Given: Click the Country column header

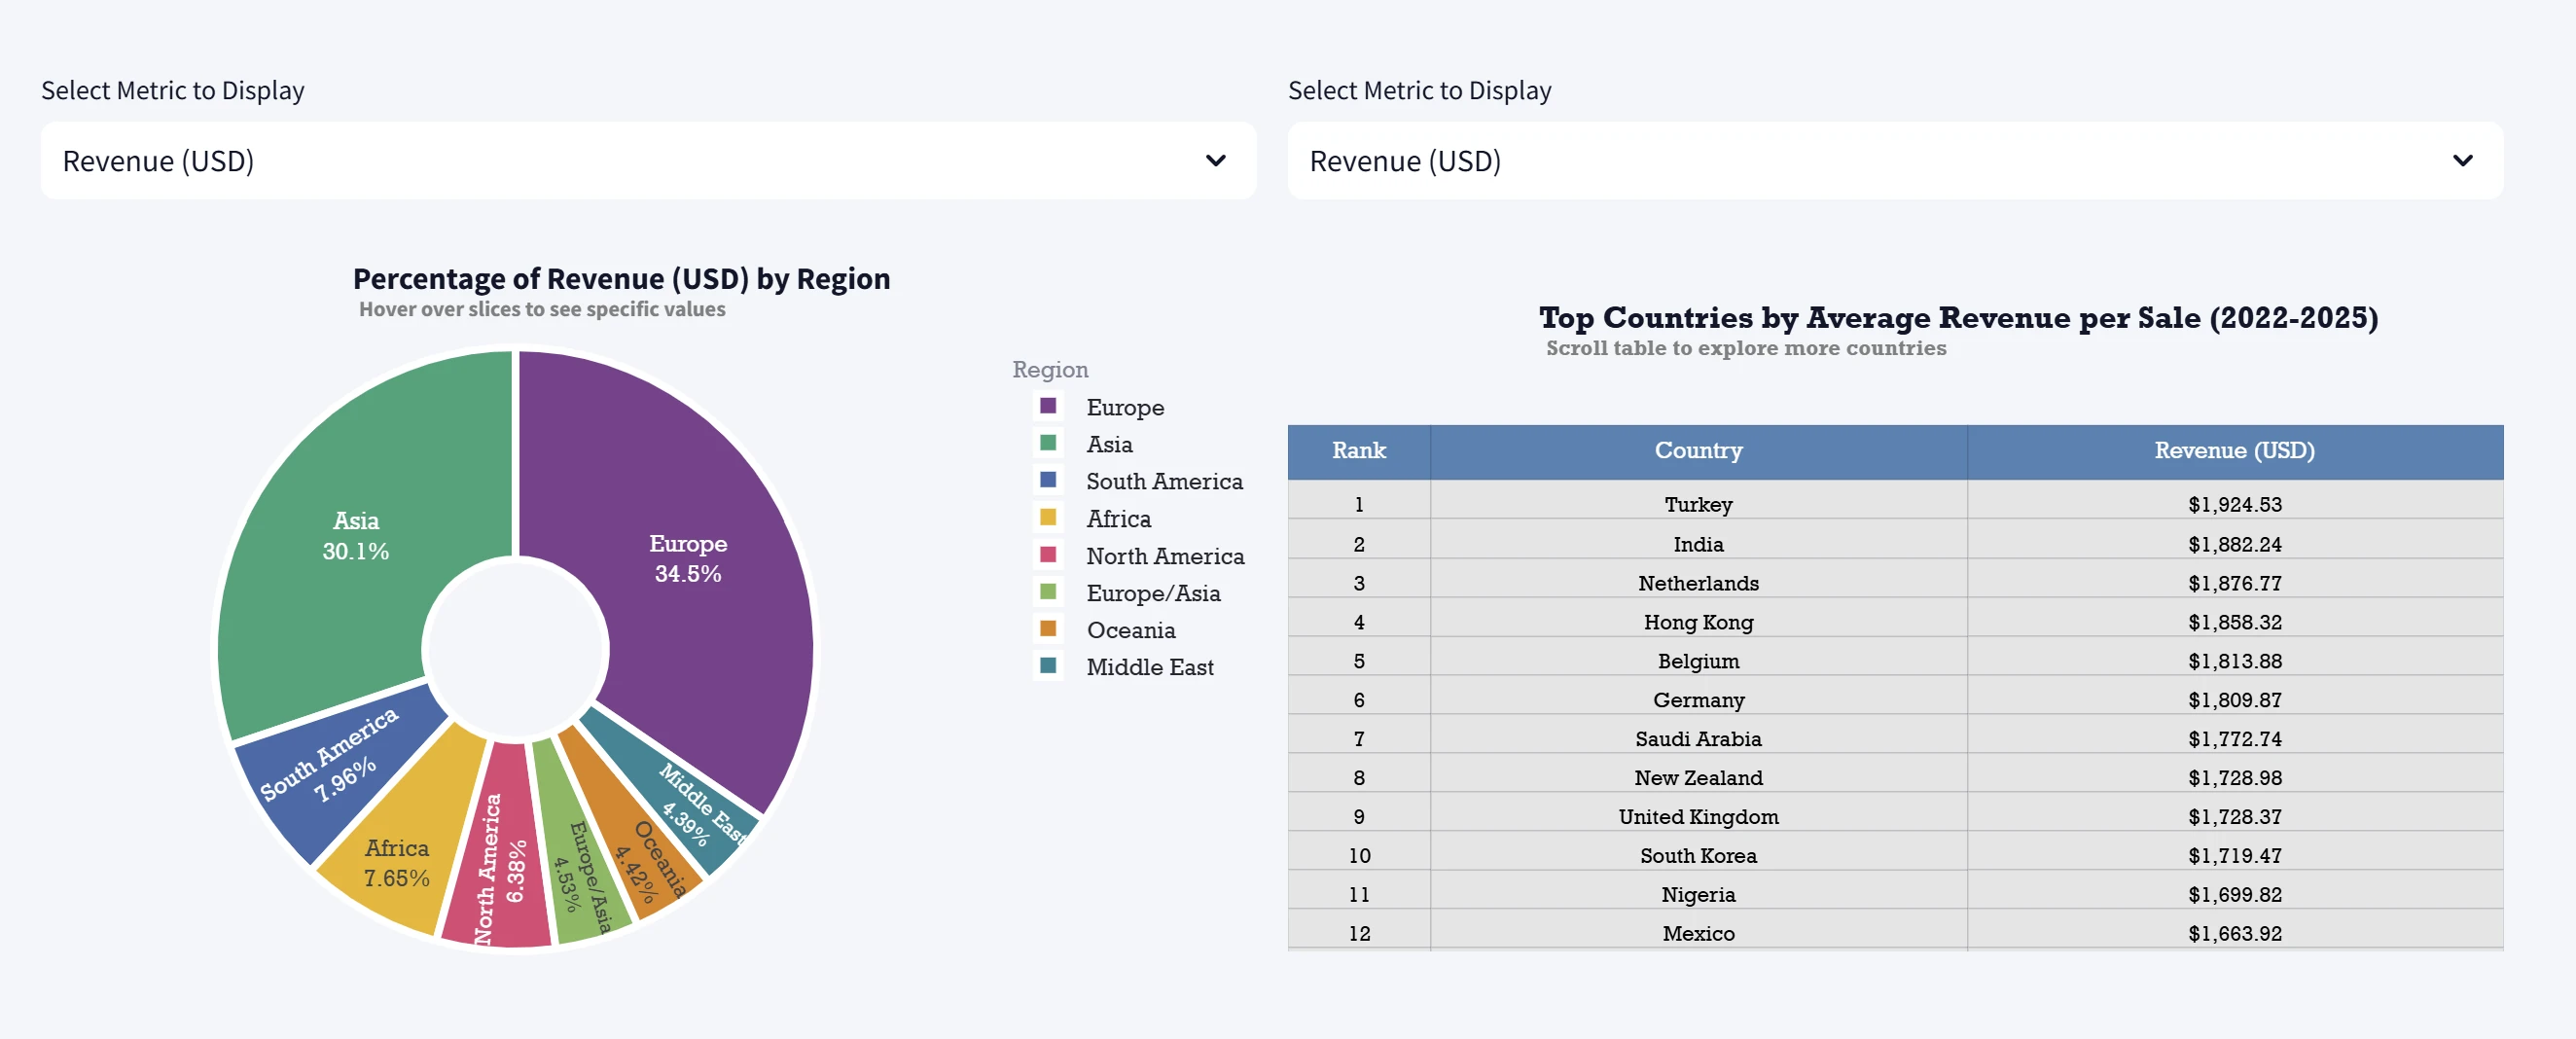Looking at the screenshot, I should (1697, 451).
